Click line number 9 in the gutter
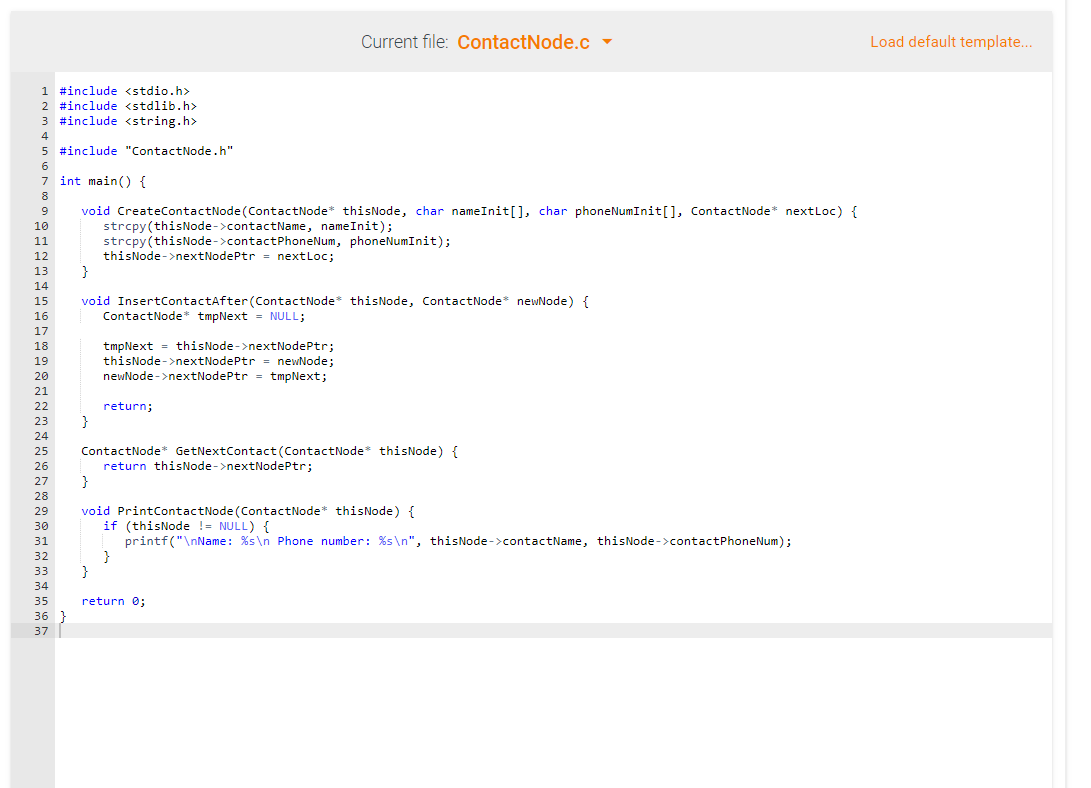This screenshot has height=788, width=1091. (x=41, y=211)
